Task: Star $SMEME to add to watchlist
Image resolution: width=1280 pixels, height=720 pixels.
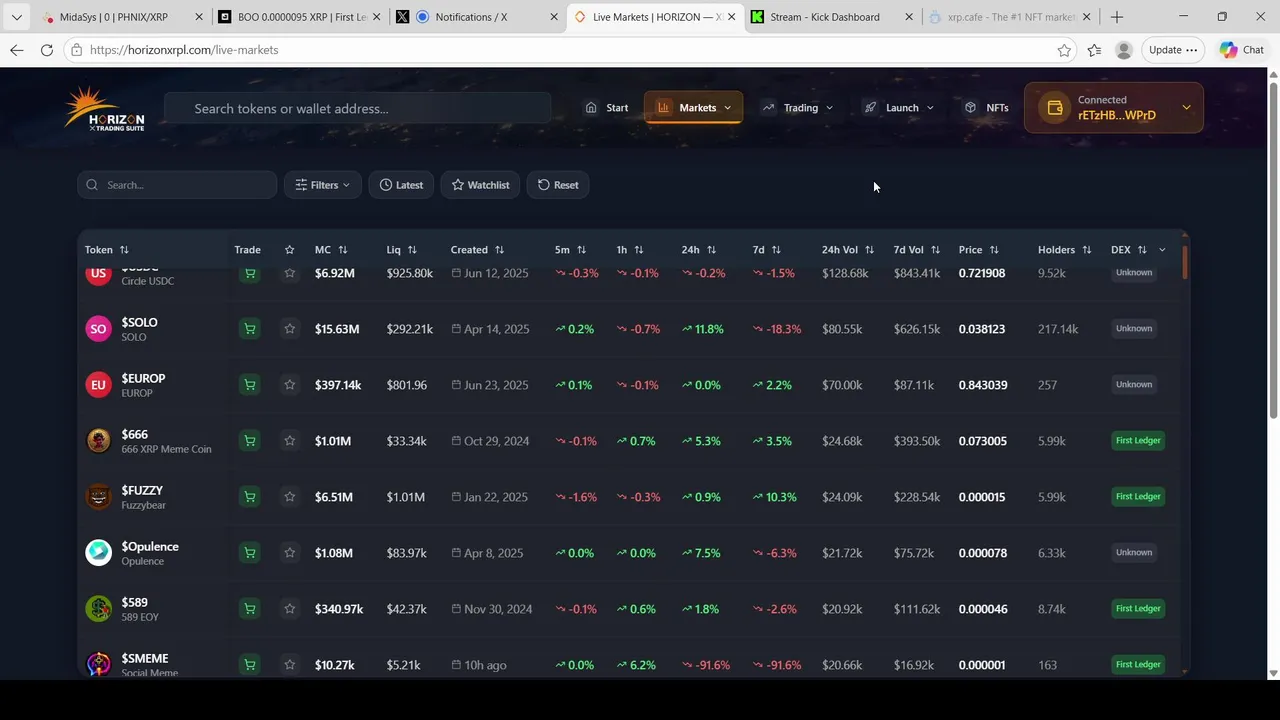Action: tap(289, 665)
